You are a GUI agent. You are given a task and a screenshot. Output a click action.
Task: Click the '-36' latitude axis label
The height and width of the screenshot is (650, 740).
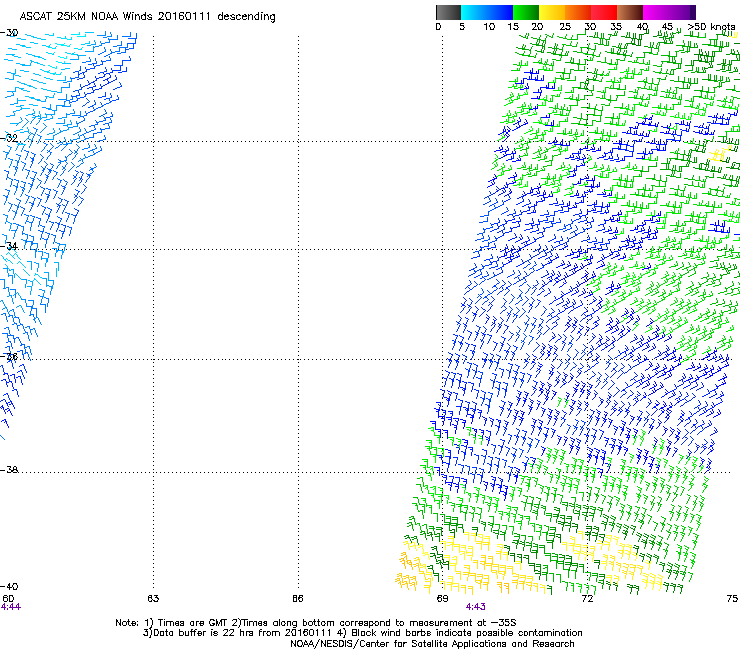9,356
